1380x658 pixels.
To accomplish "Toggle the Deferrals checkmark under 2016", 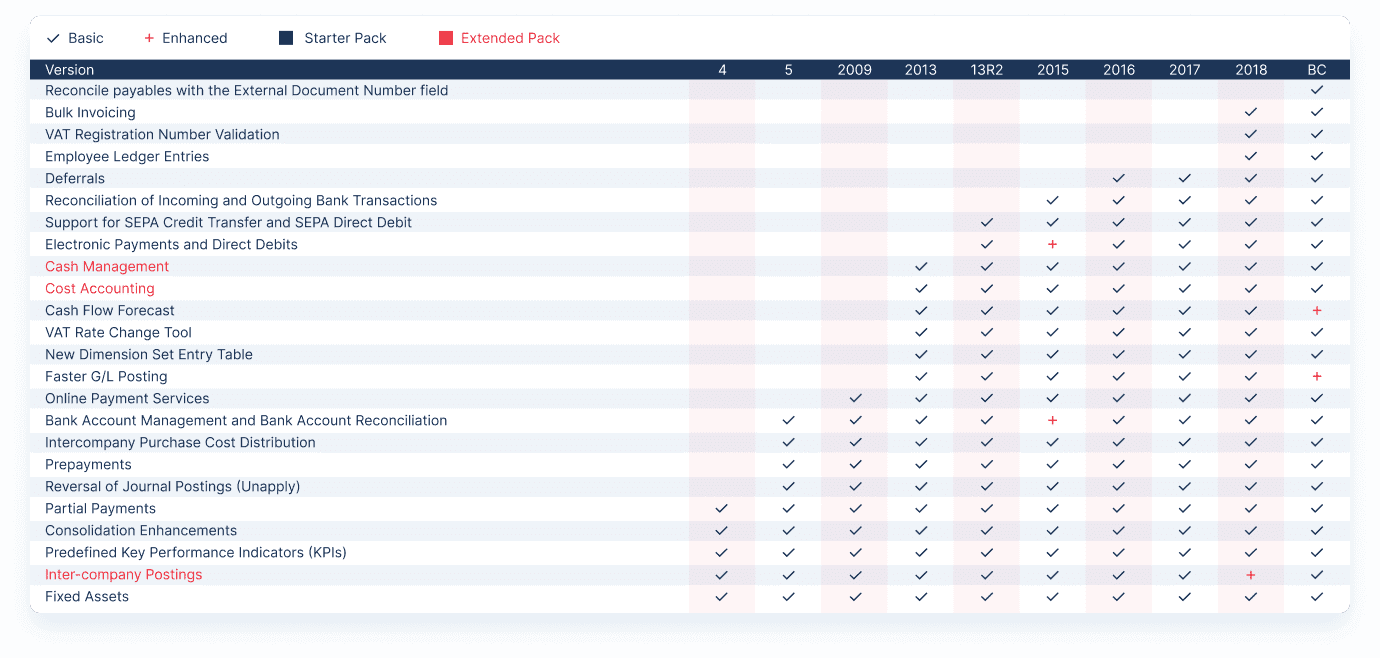I will coord(1118,178).
